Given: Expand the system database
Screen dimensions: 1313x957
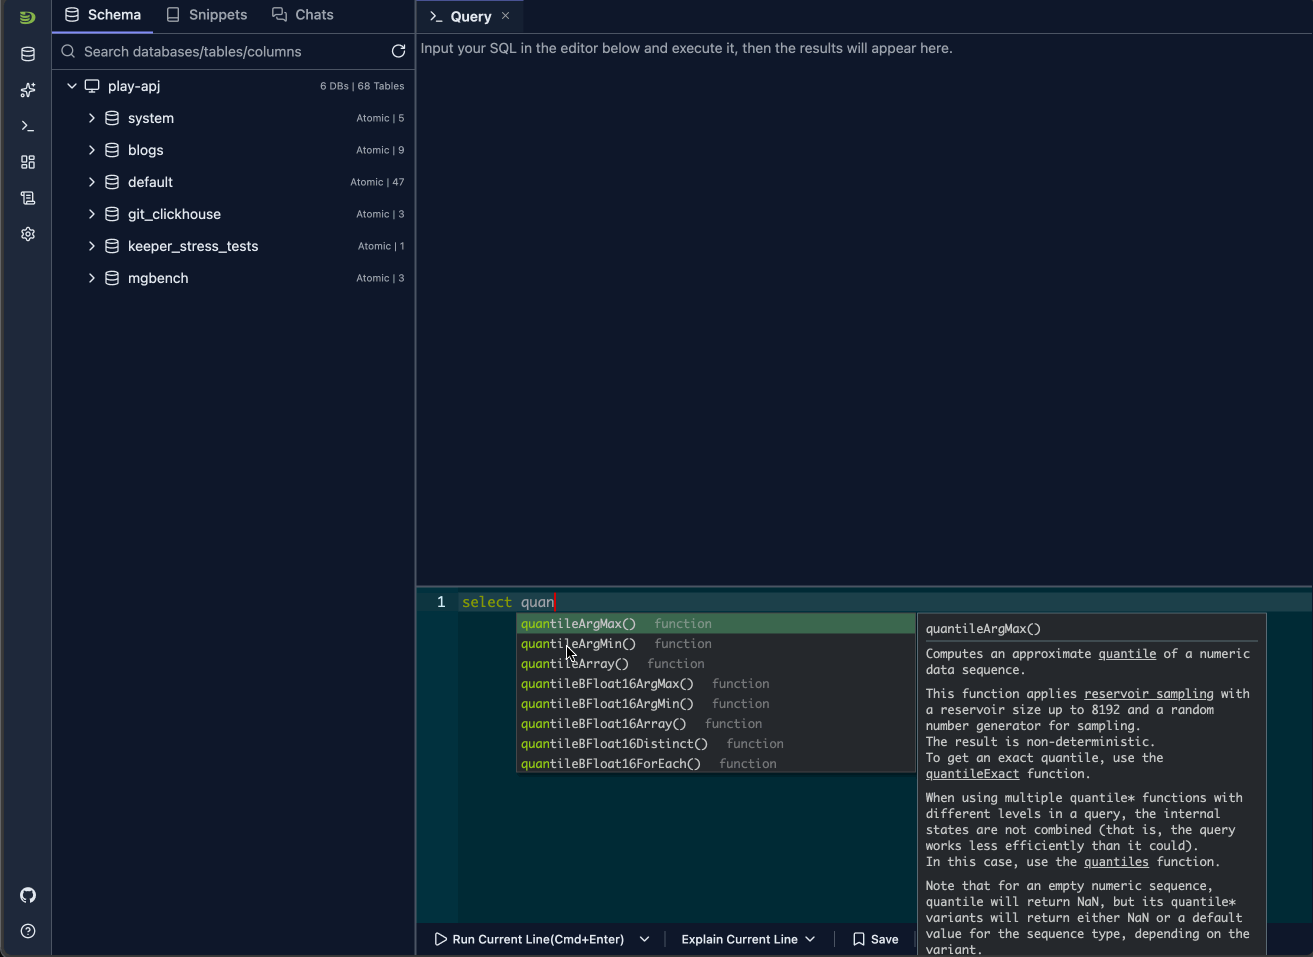Looking at the screenshot, I should 92,118.
